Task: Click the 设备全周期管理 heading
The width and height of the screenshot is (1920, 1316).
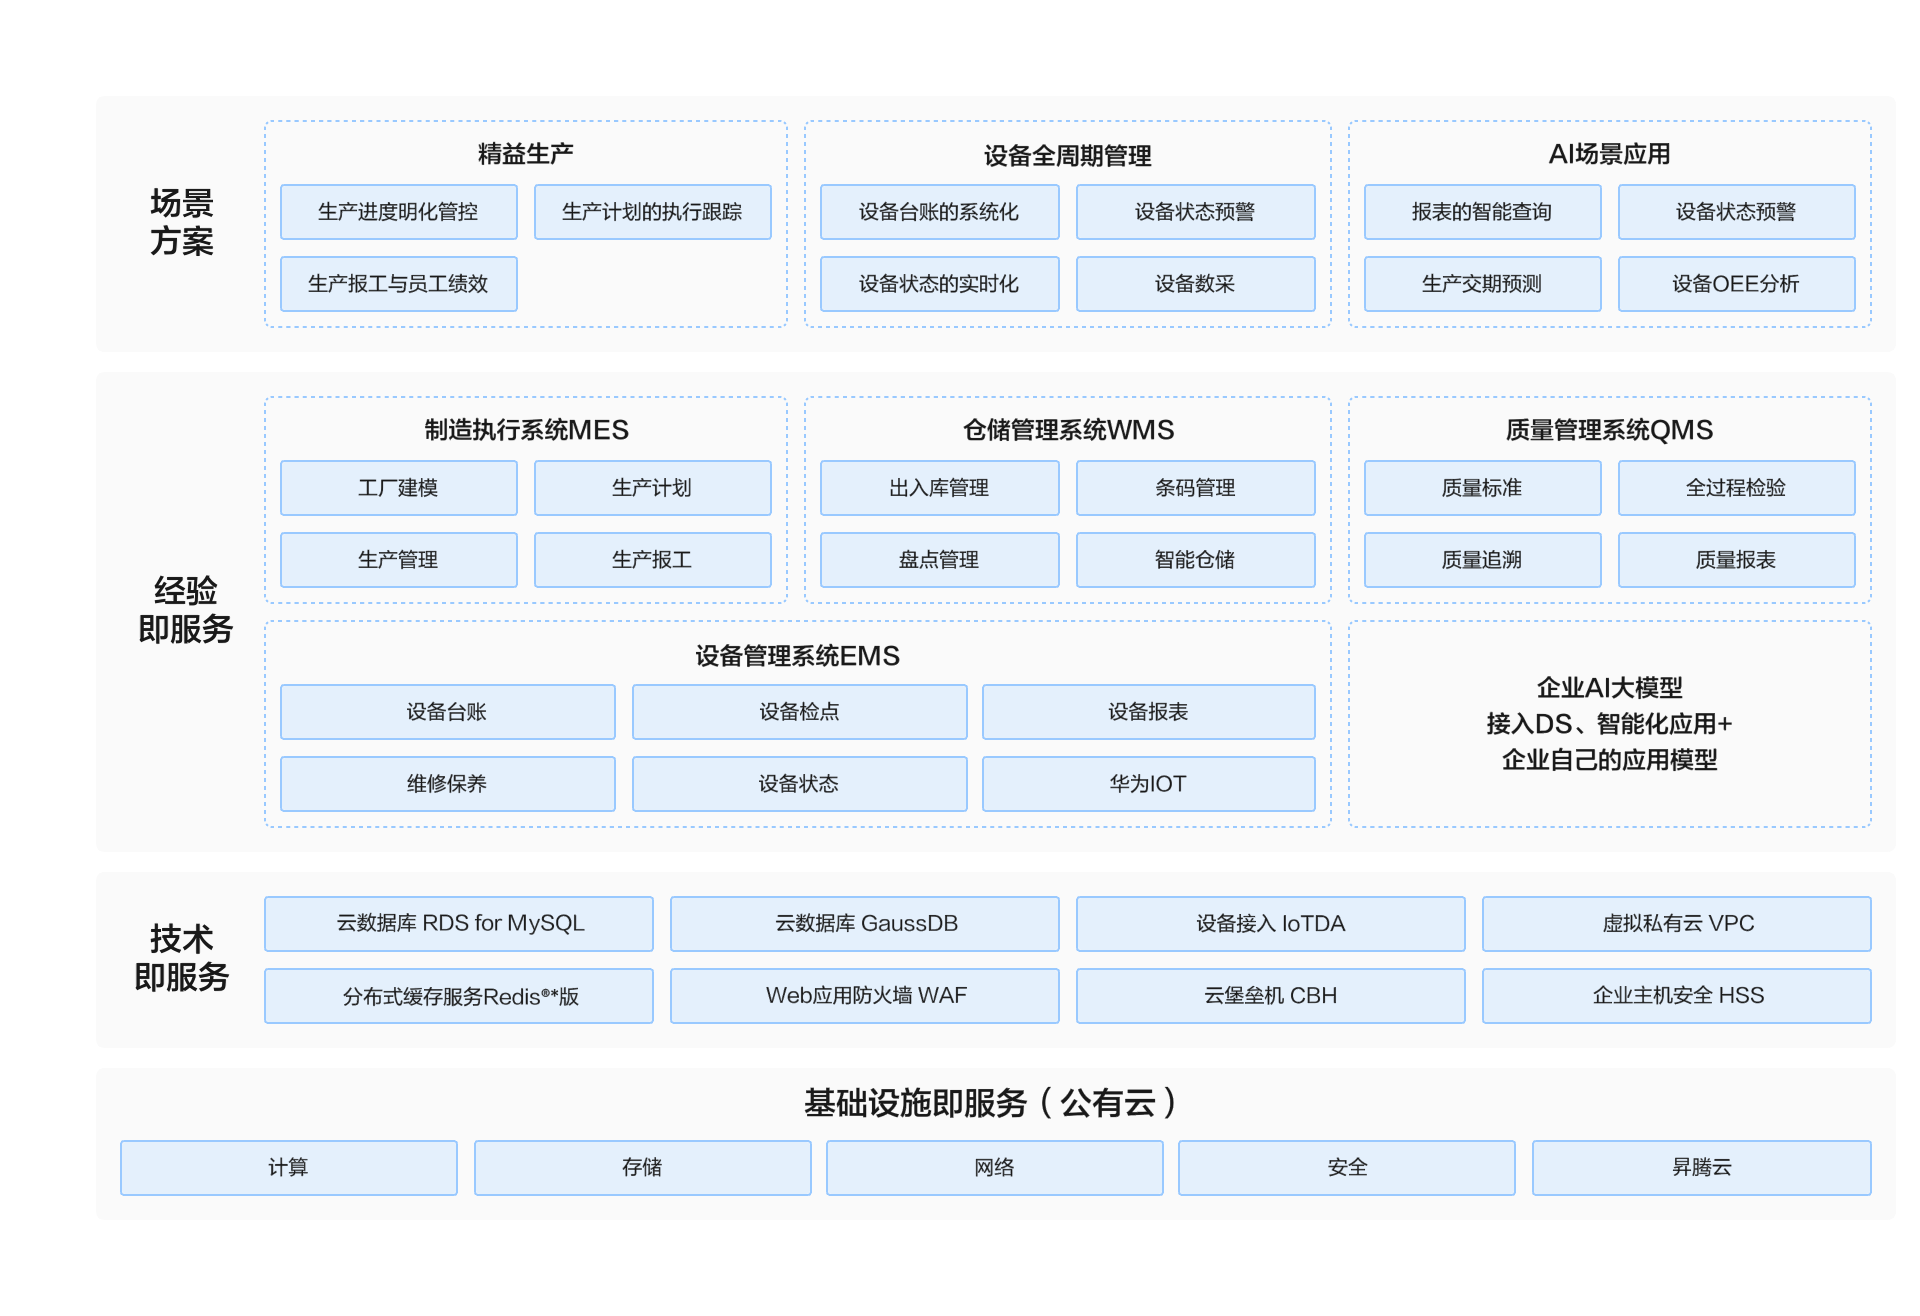Action: [x=1068, y=156]
